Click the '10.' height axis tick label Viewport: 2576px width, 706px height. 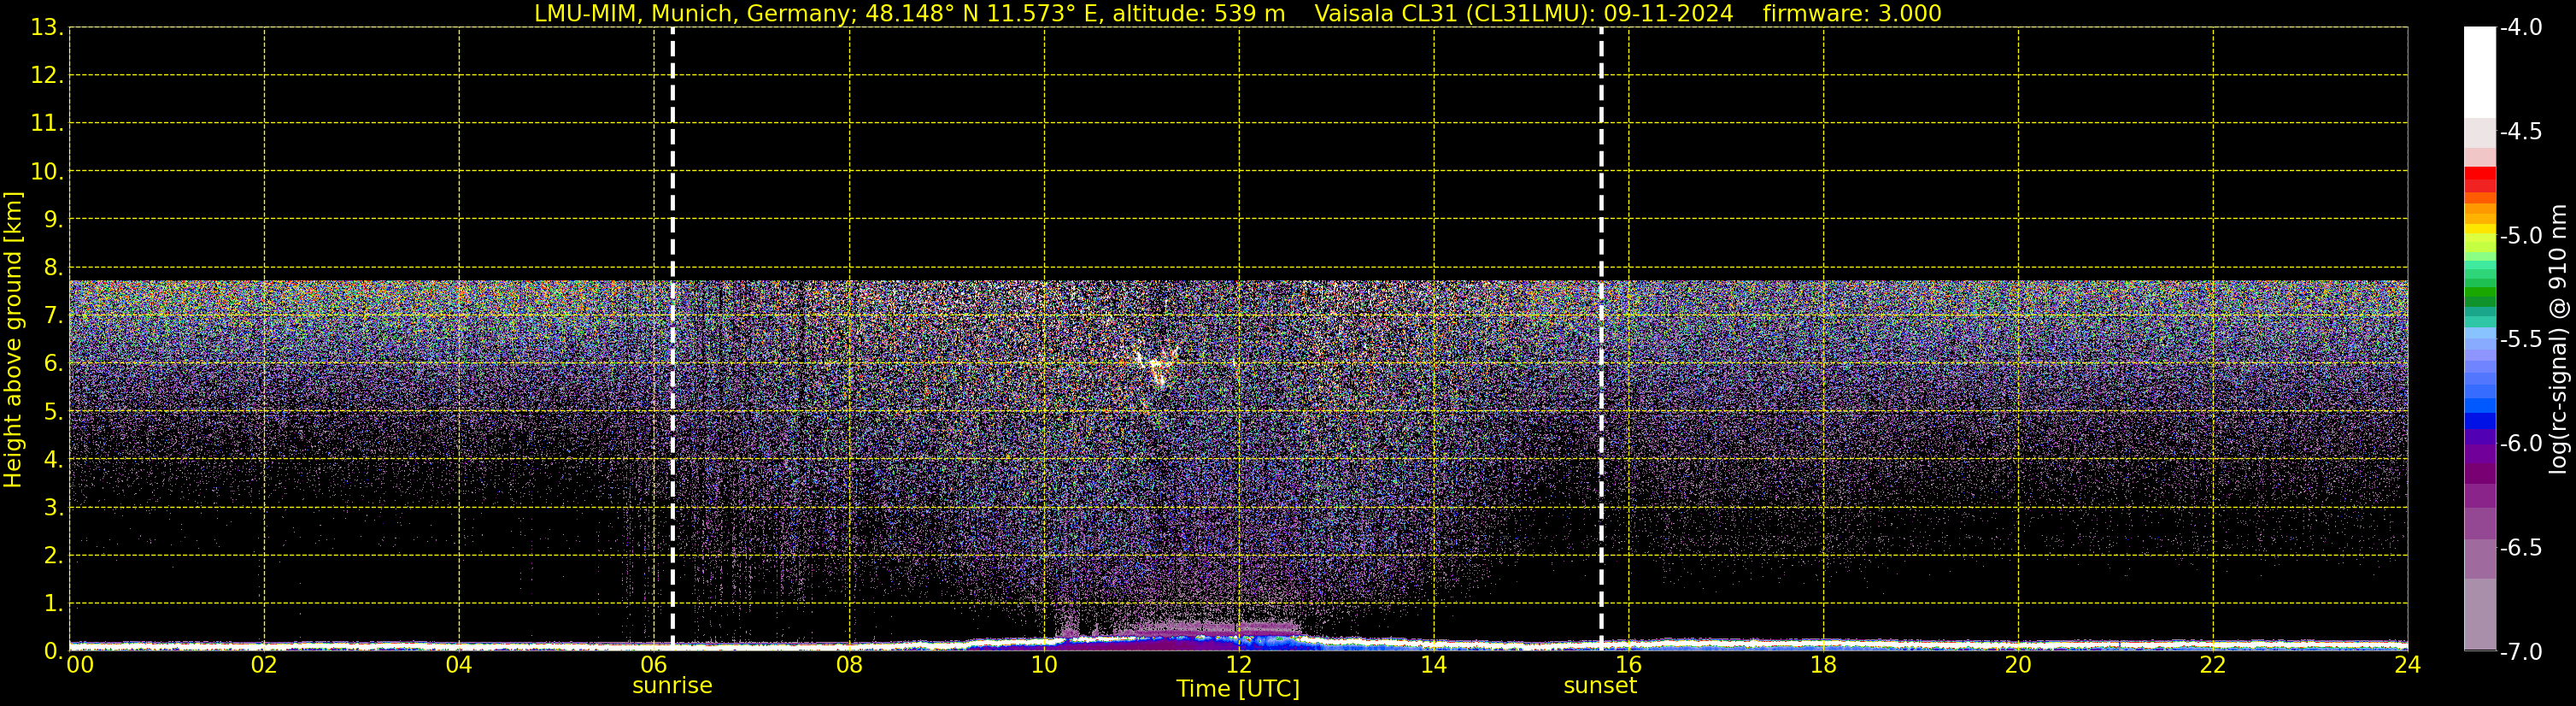47,171
